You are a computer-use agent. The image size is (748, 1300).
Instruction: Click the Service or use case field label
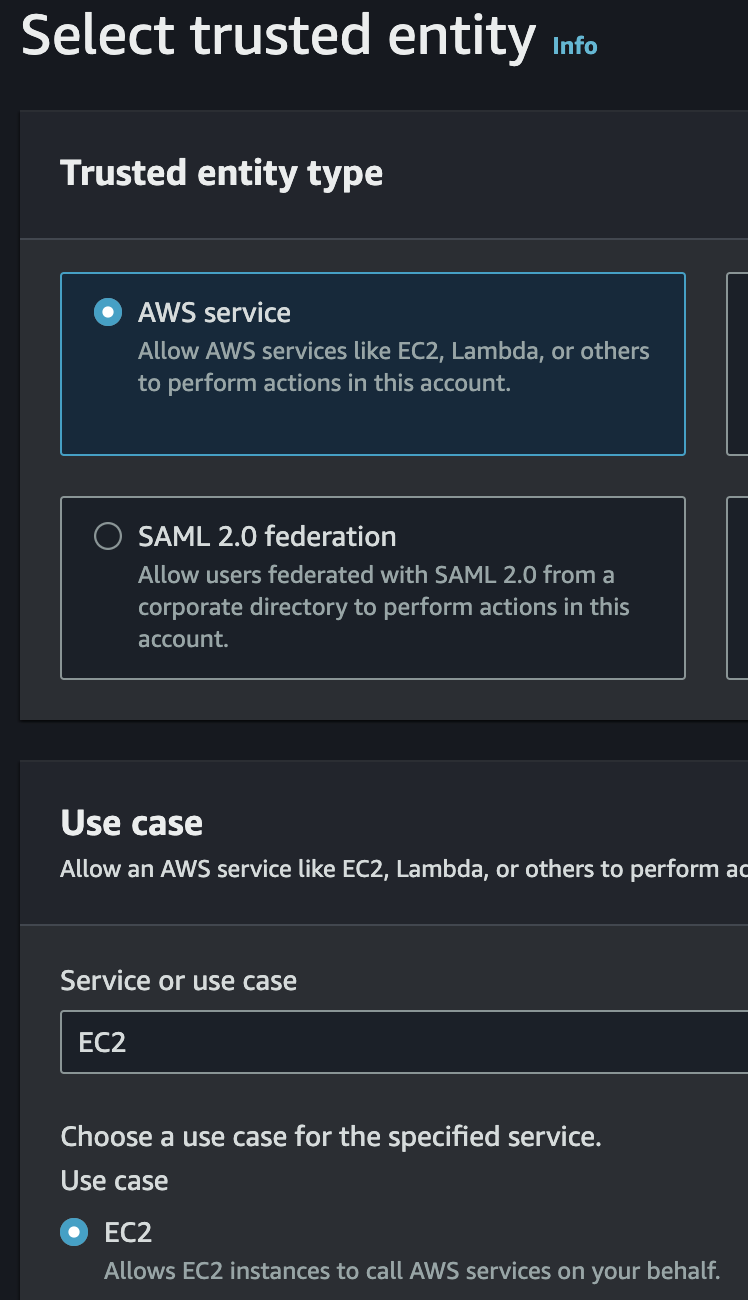coord(178,980)
